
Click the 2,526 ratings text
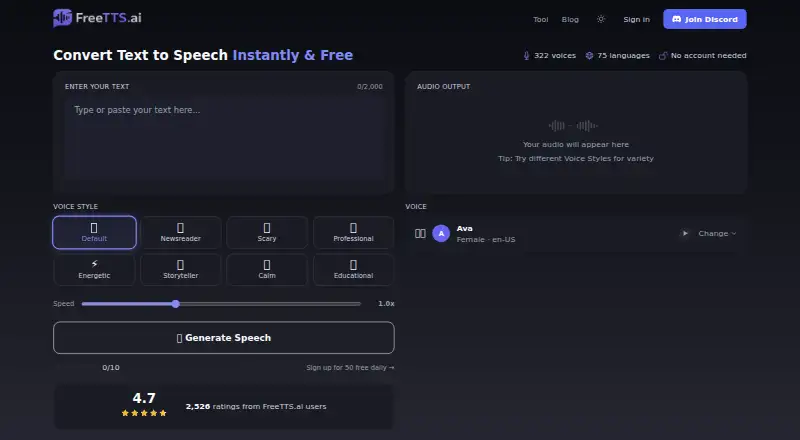click(256, 407)
